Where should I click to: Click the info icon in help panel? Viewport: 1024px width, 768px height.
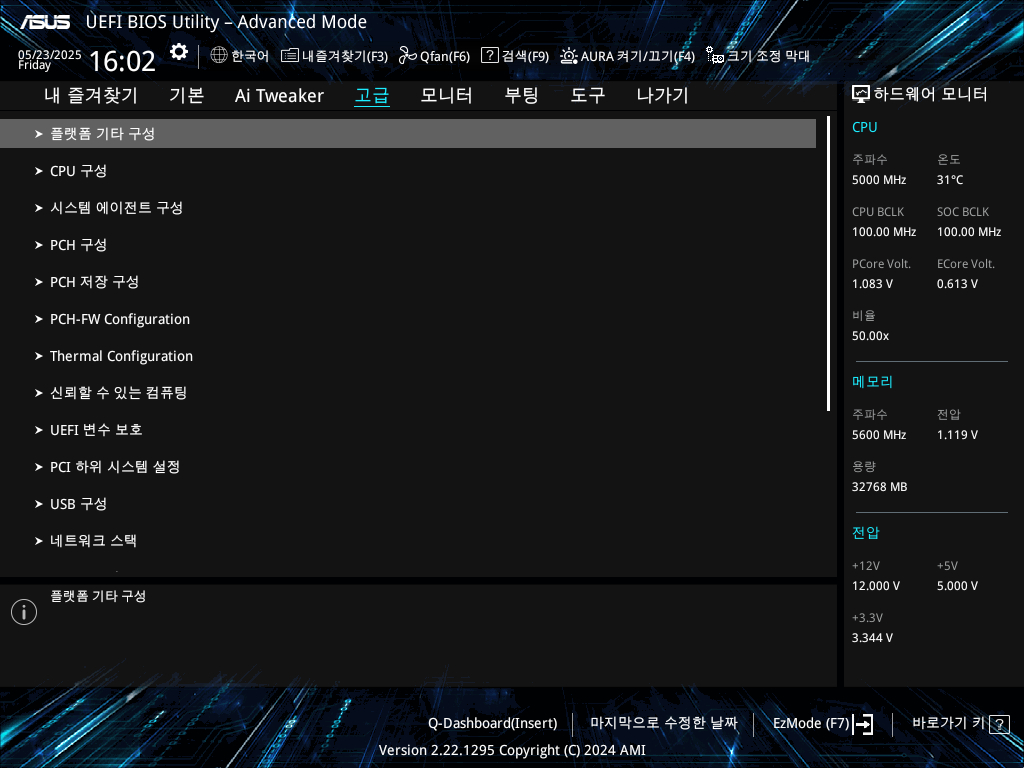[x=24, y=612]
